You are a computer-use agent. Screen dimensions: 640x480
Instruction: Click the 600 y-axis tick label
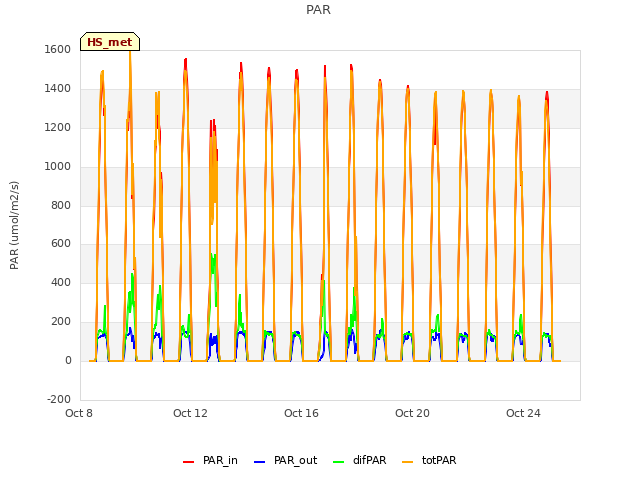pyautogui.click(x=61, y=244)
